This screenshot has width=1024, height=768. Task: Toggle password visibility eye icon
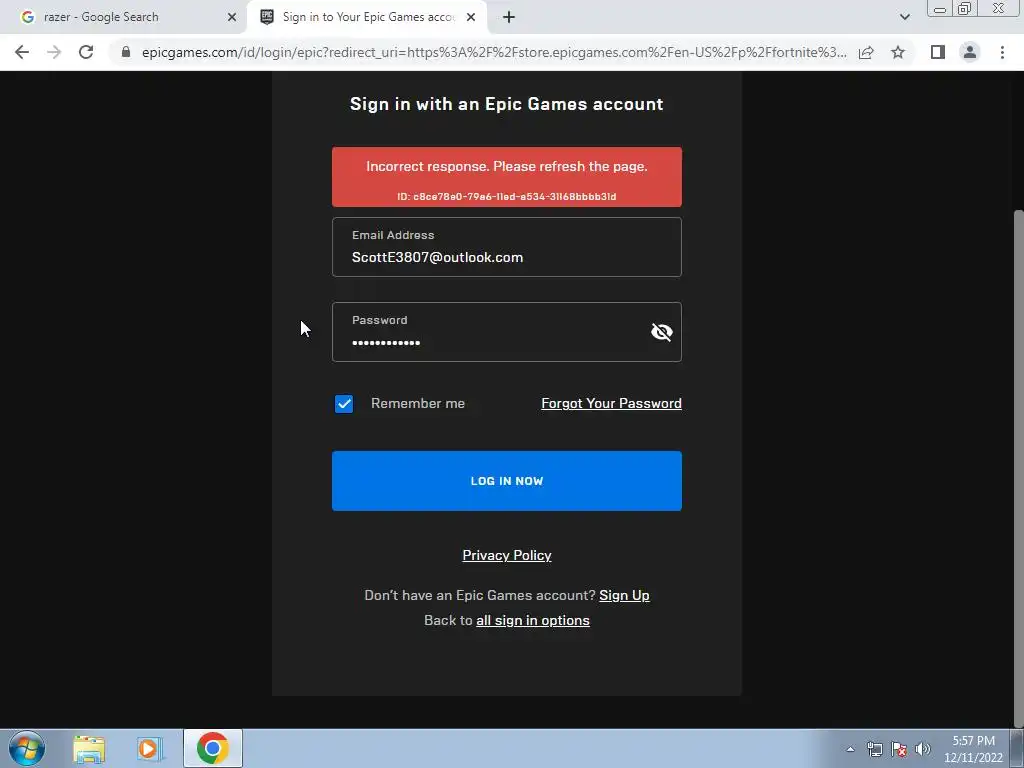click(662, 332)
